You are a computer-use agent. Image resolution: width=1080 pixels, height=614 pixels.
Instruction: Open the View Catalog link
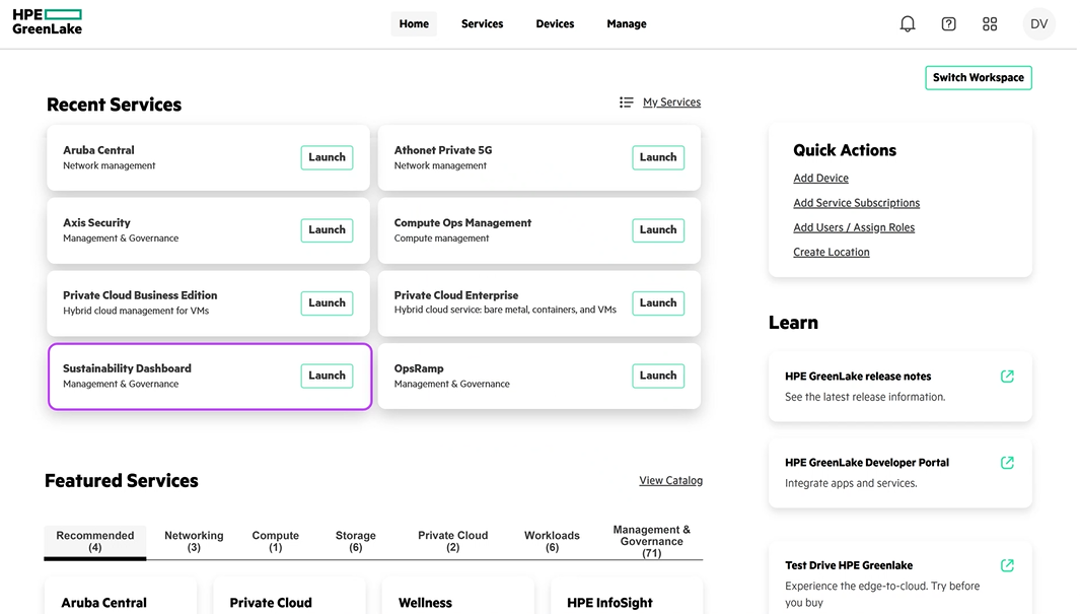[x=670, y=481]
